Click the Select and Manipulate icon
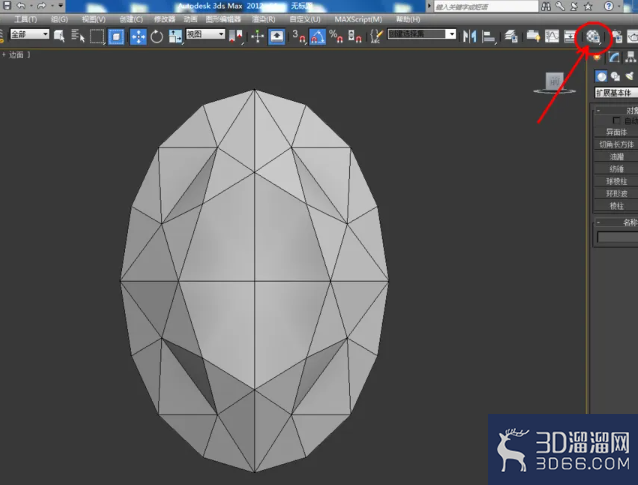 point(258,37)
